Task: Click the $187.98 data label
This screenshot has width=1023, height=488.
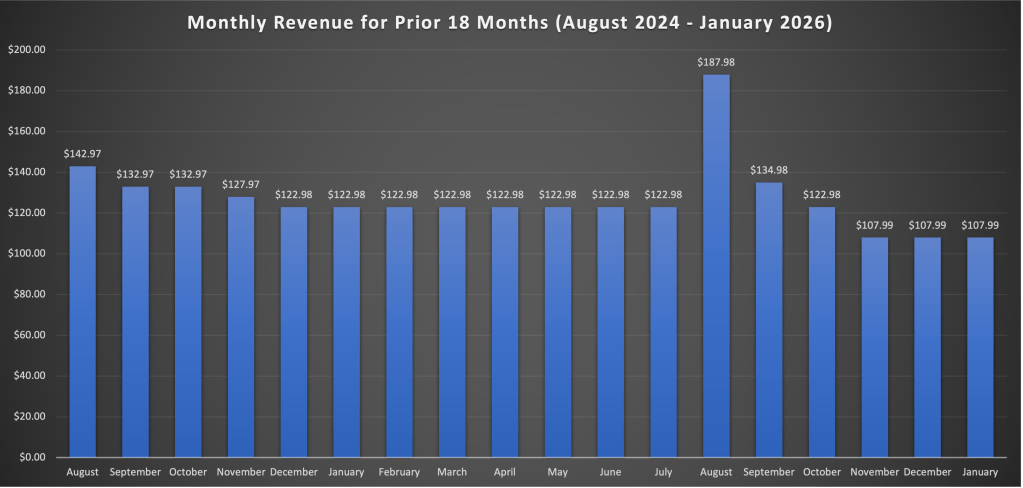Action: click(x=716, y=62)
